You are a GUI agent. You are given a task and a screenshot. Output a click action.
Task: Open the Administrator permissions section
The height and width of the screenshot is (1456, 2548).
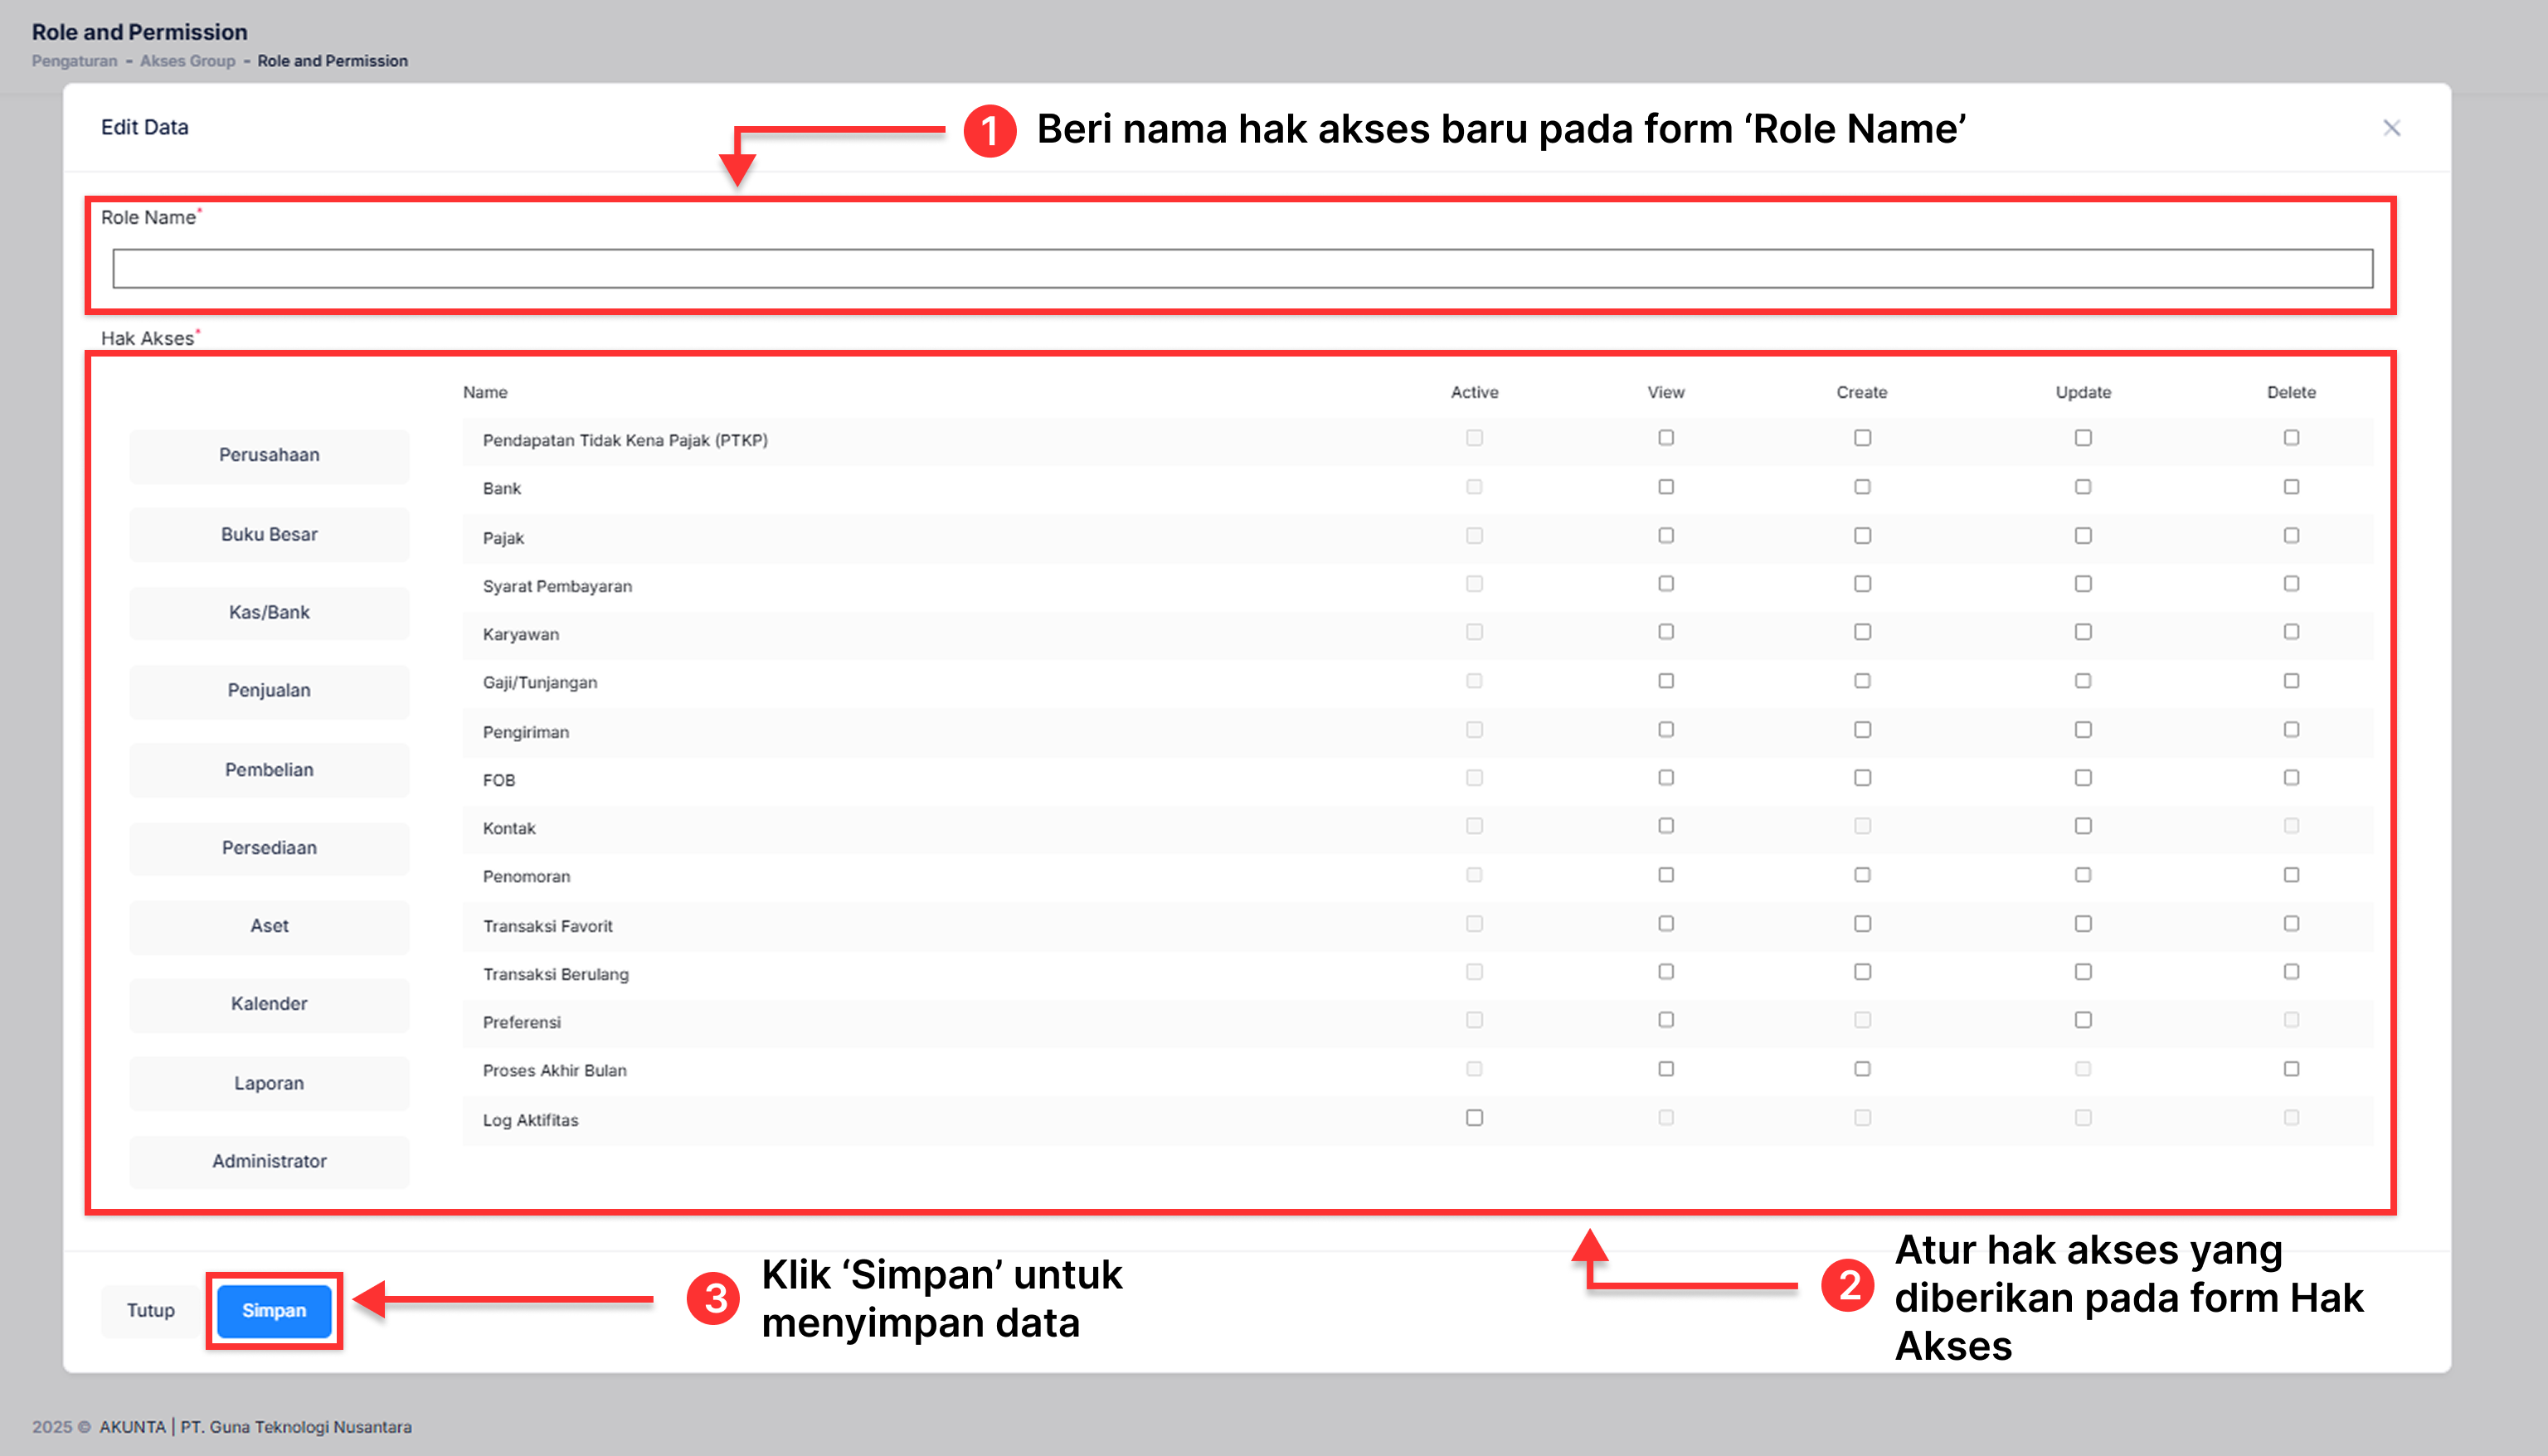pos(268,1161)
